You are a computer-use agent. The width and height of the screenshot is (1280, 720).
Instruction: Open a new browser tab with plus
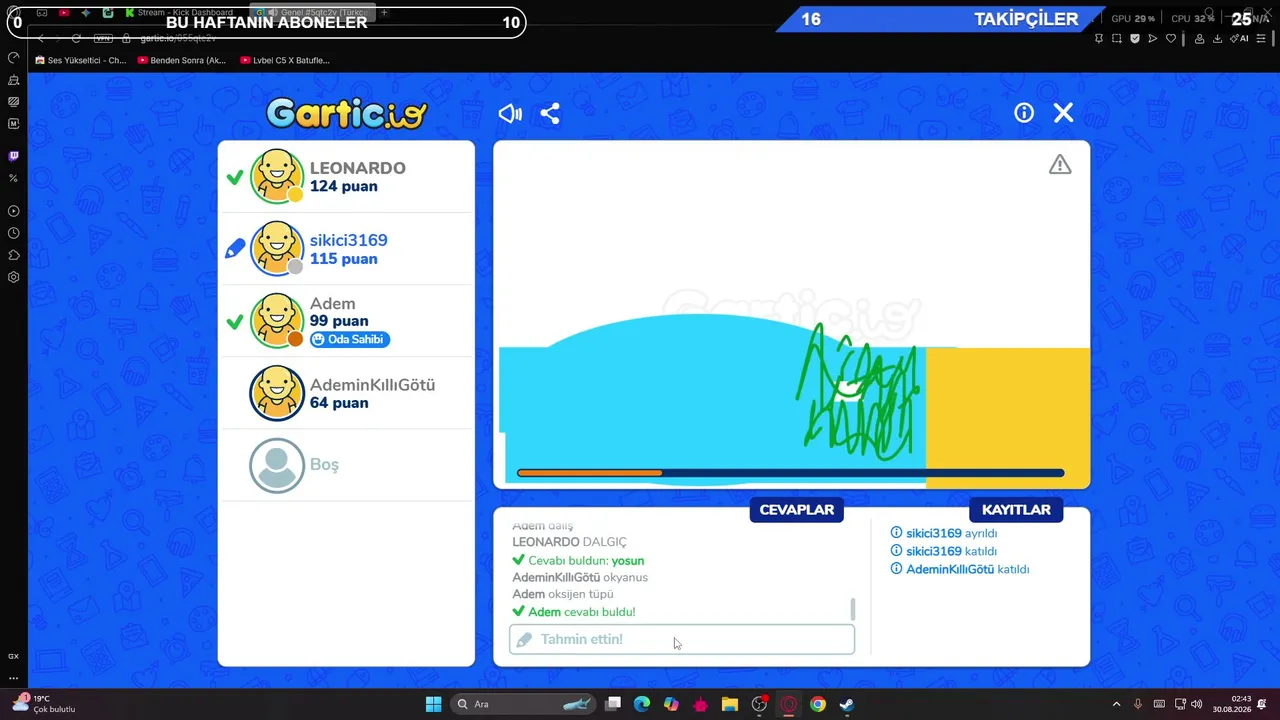(384, 13)
